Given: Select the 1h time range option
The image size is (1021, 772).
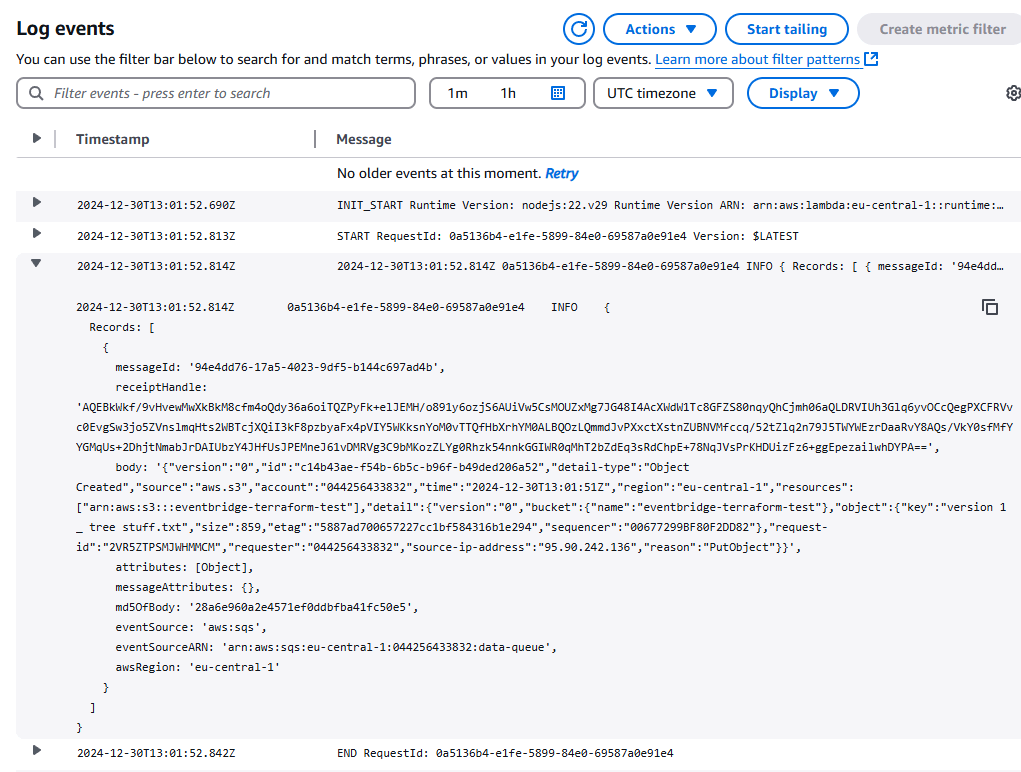Looking at the screenshot, I should (x=508, y=93).
